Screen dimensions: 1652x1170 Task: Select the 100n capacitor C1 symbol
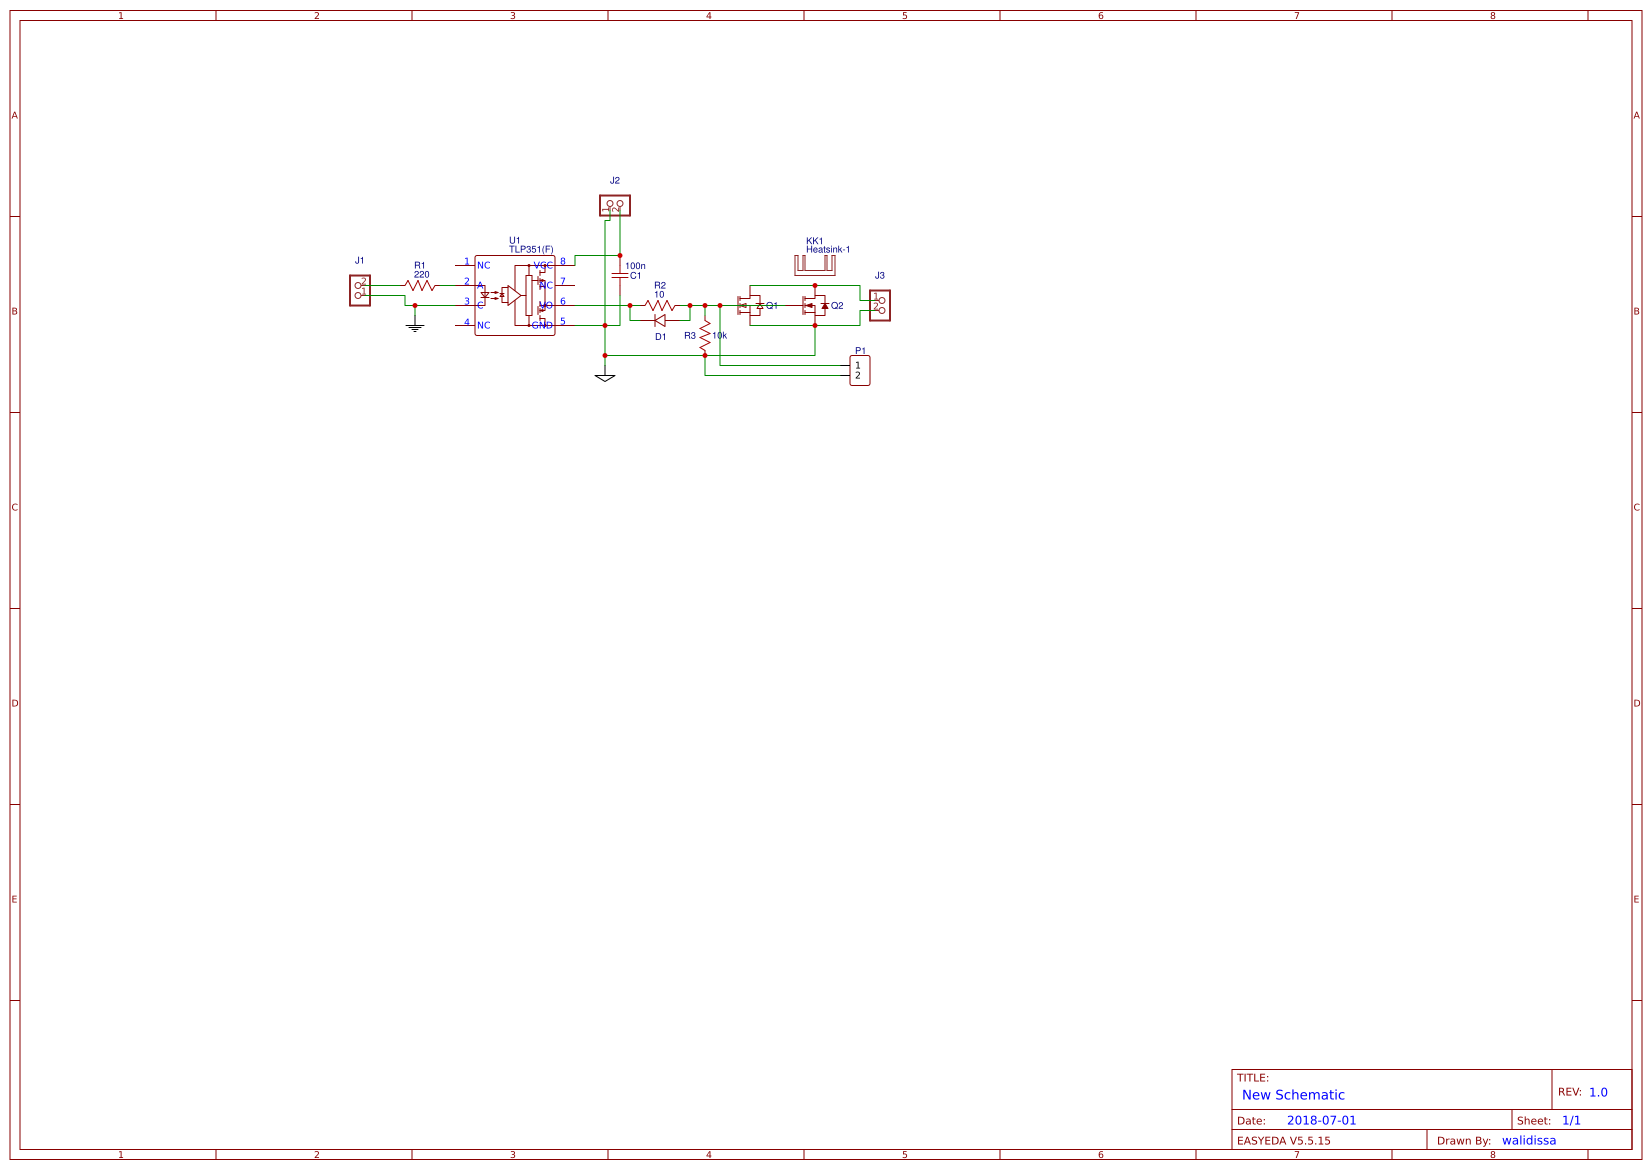point(618,273)
